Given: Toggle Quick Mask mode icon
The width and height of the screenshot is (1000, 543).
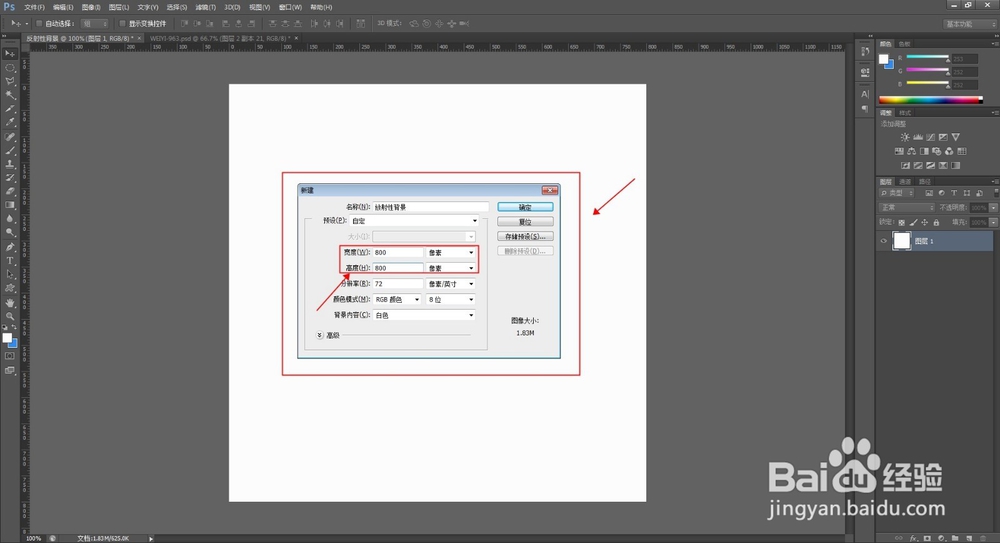Looking at the screenshot, I should point(10,356).
